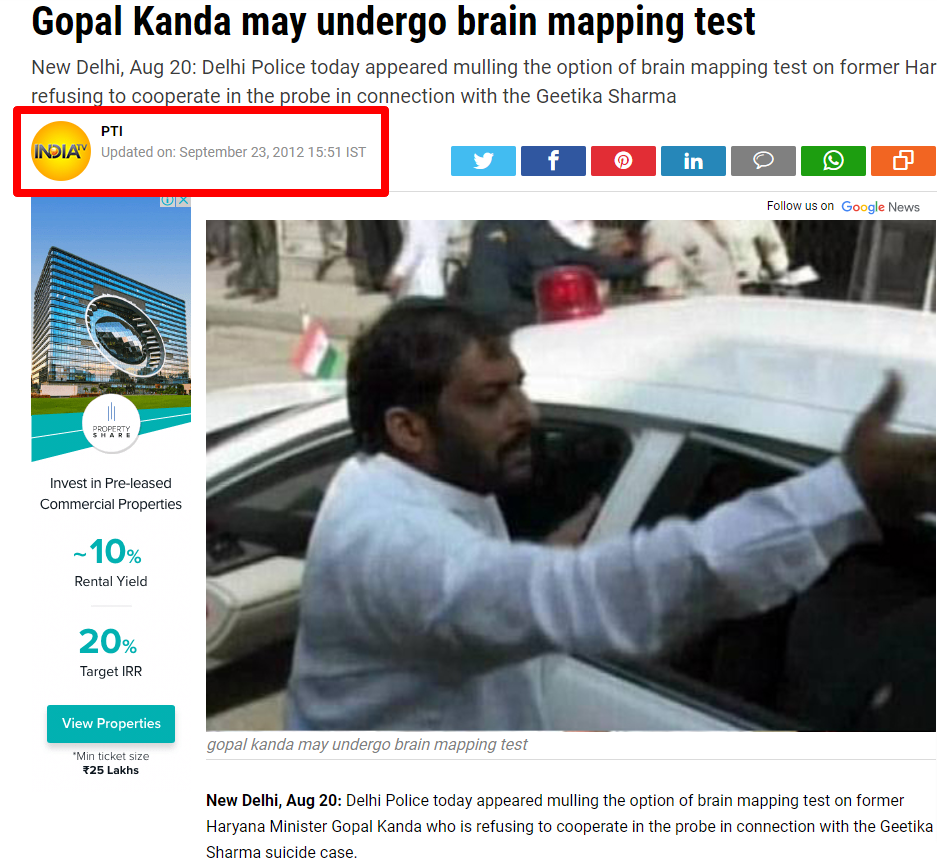This screenshot has width=937, height=860.
Task: Share article on WhatsApp
Action: 833,161
